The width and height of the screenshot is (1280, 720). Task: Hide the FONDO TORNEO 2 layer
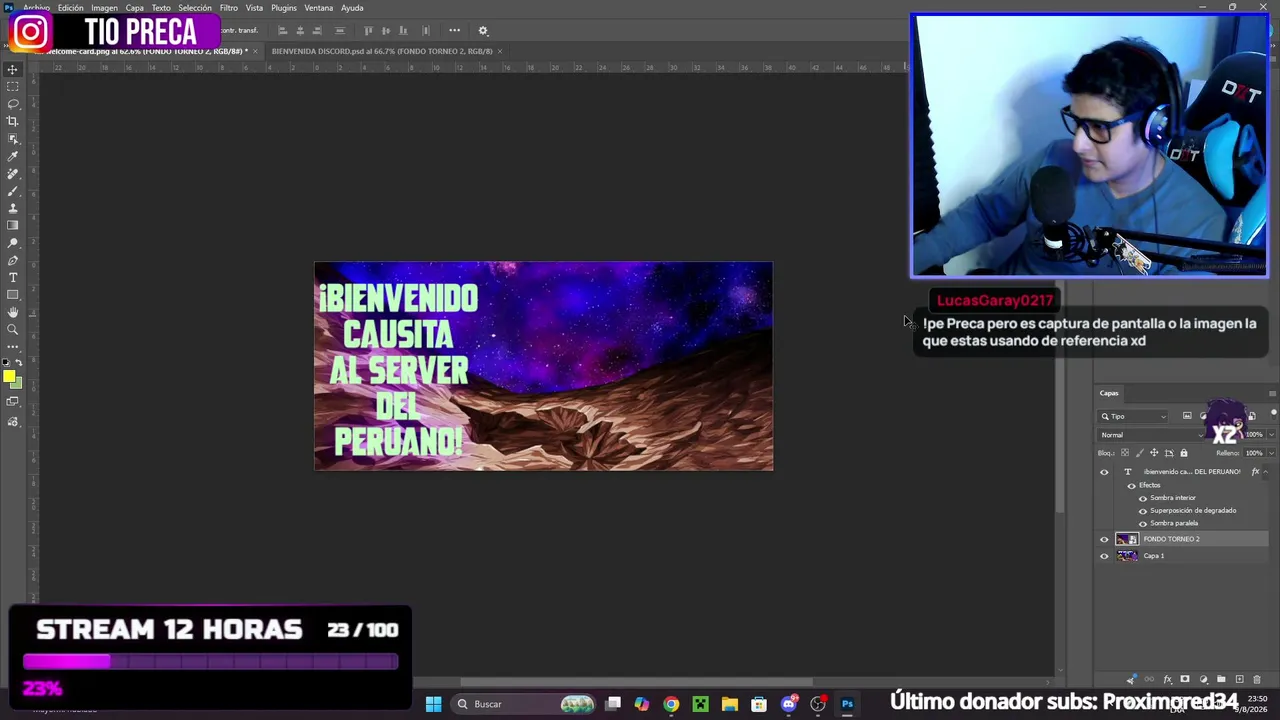(x=1104, y=539)
